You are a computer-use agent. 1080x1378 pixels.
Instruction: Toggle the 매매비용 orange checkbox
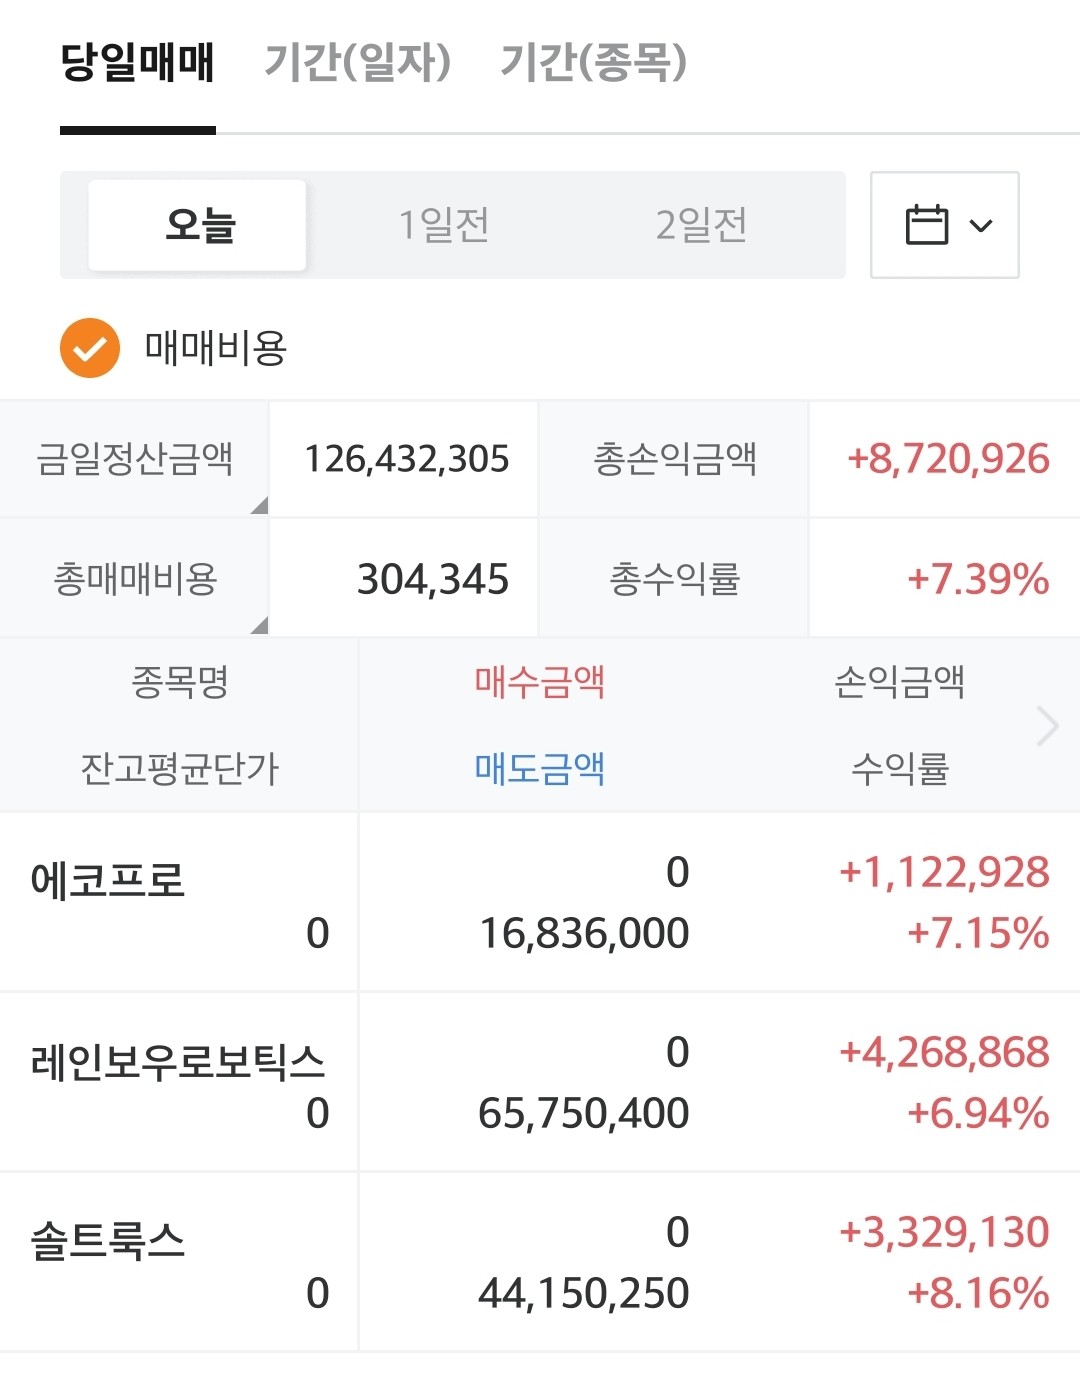pyautogui.click(x=90, y=348)
